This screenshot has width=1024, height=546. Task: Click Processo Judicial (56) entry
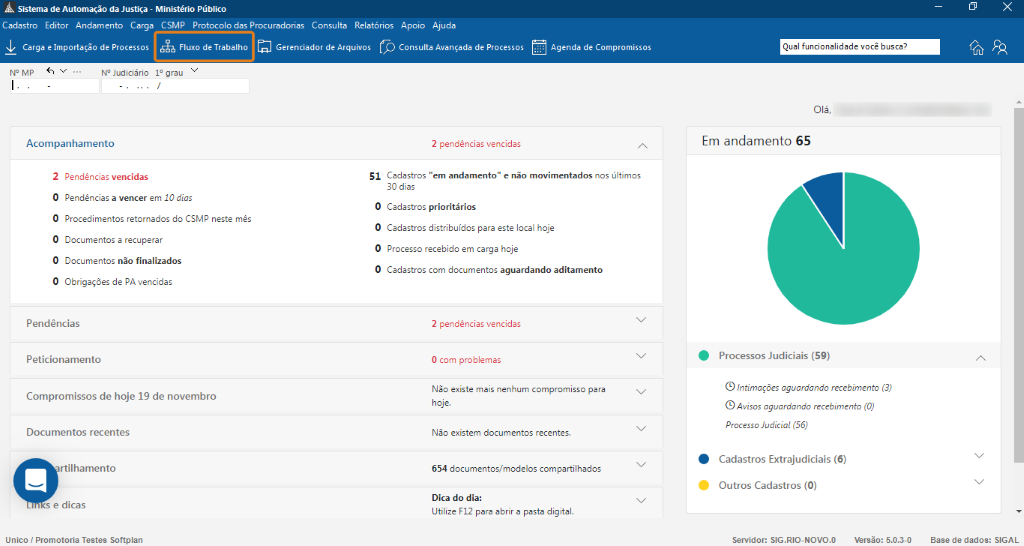click(767, 425)
